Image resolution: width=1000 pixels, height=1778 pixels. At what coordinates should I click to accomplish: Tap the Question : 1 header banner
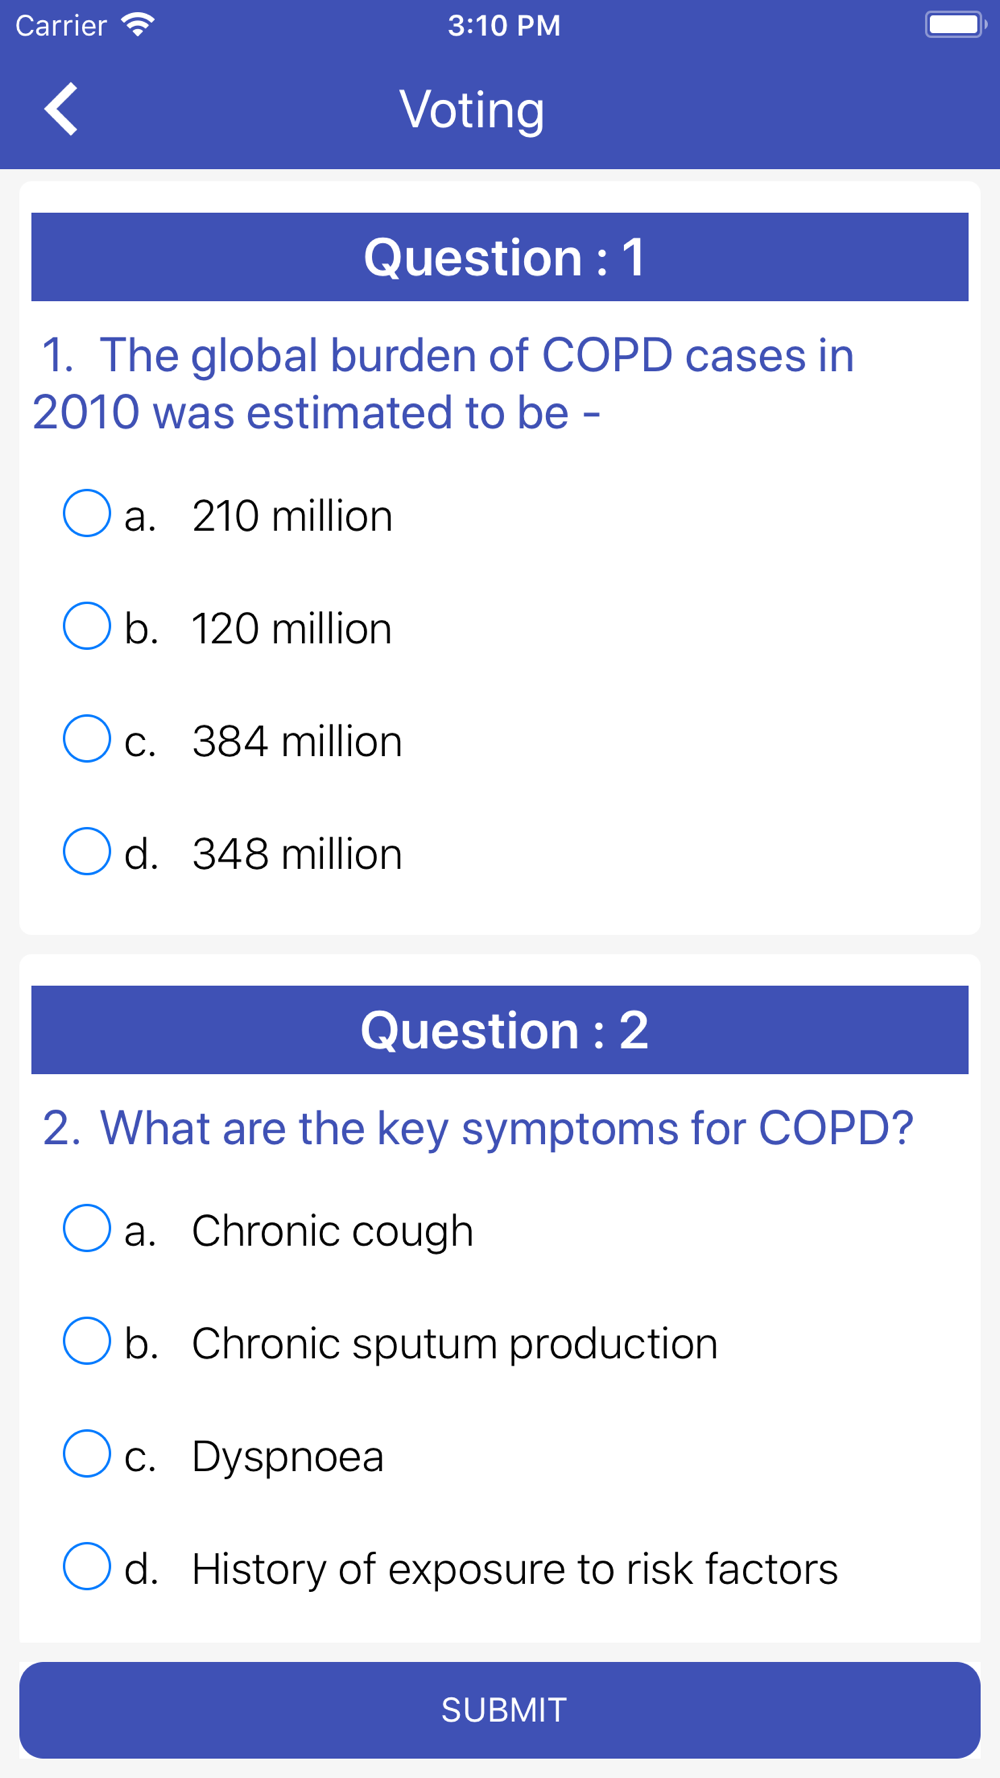[x=500, y=257]
